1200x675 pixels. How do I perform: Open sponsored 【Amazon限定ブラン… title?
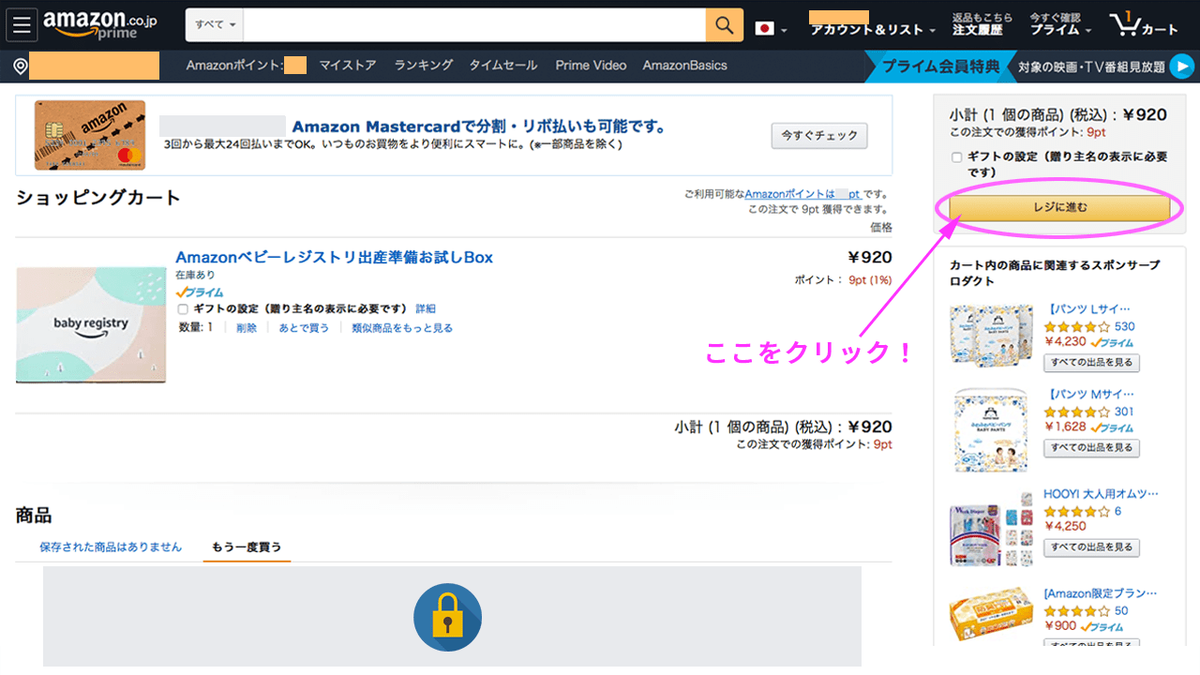1101,594
